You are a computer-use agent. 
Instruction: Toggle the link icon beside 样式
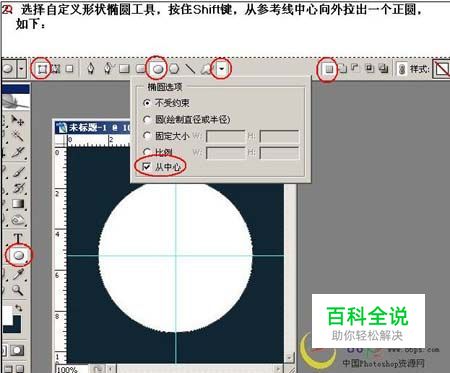[402, 69]
